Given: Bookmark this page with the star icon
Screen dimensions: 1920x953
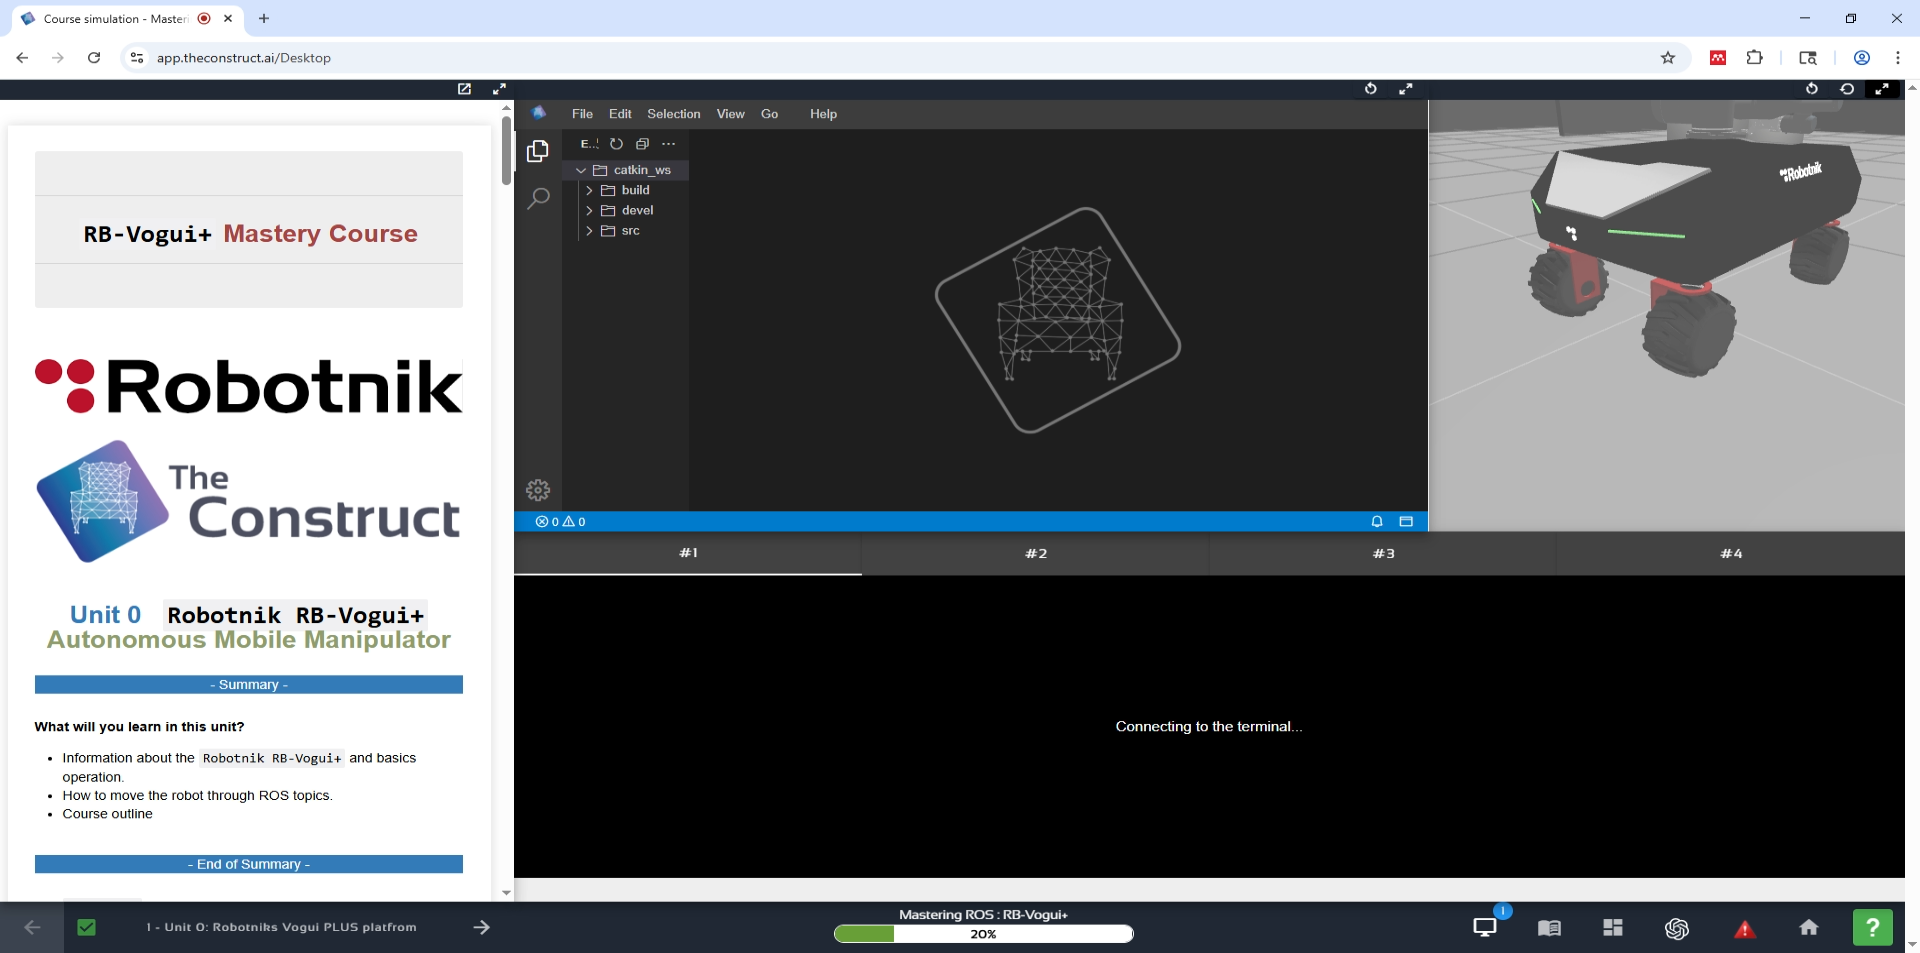Looking at the screenshot, I should coord(1668,58).
